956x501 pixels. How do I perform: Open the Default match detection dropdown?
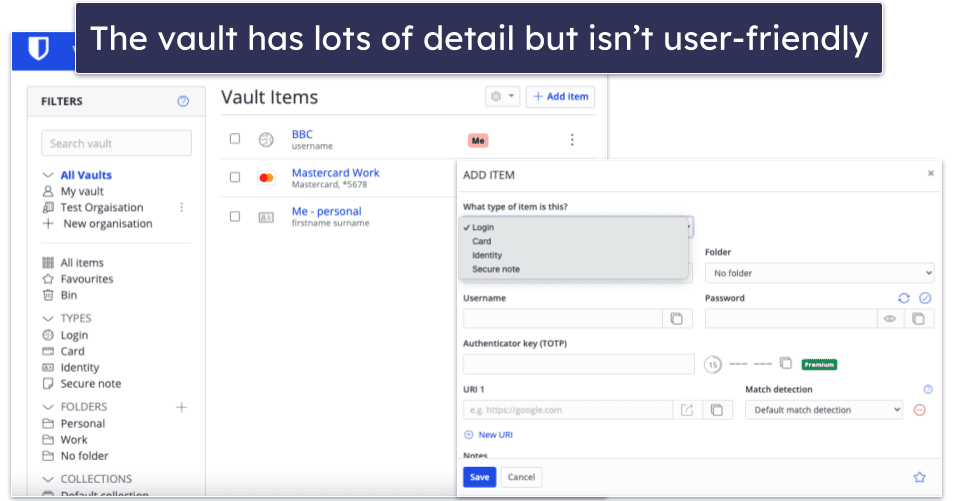tap(824, 410)
